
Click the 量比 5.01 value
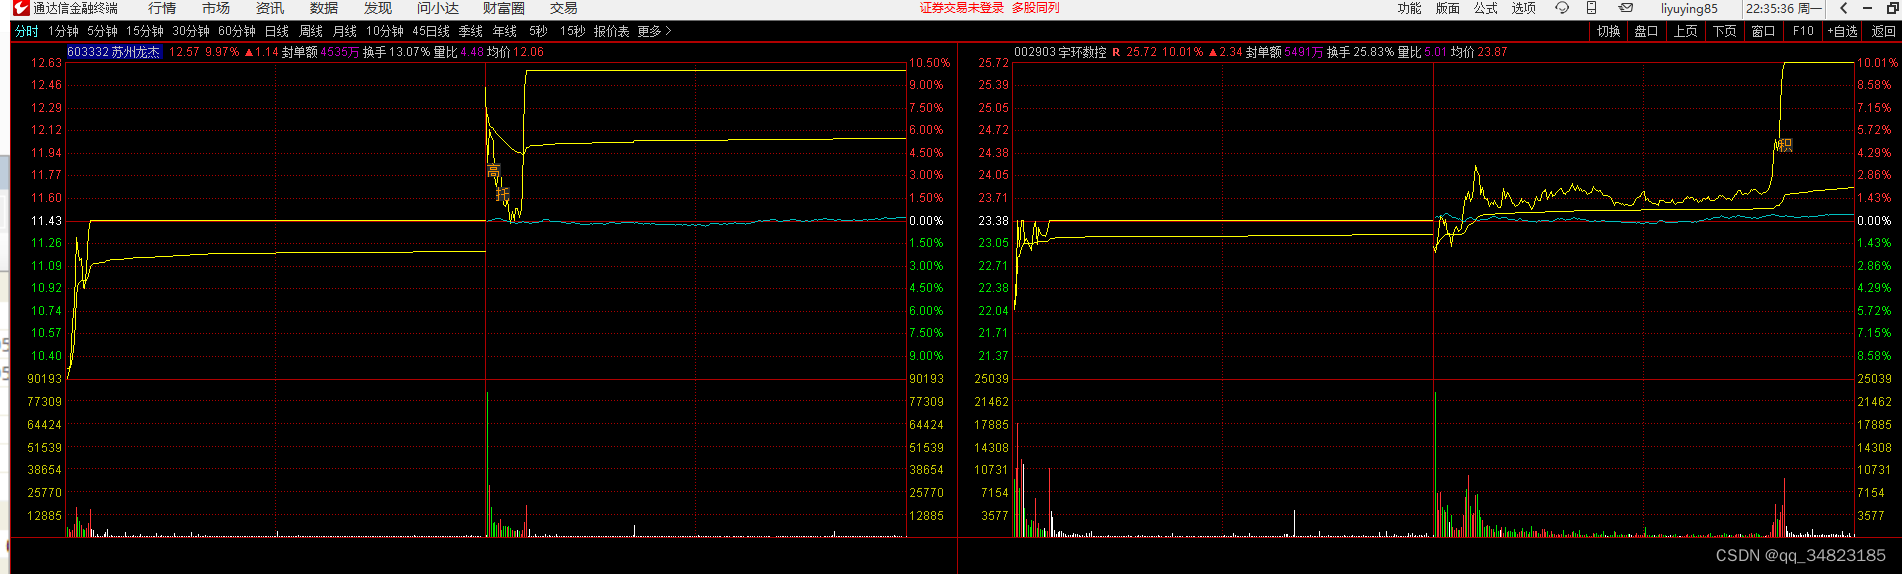pyautogui.click(x=1423, y=52)
